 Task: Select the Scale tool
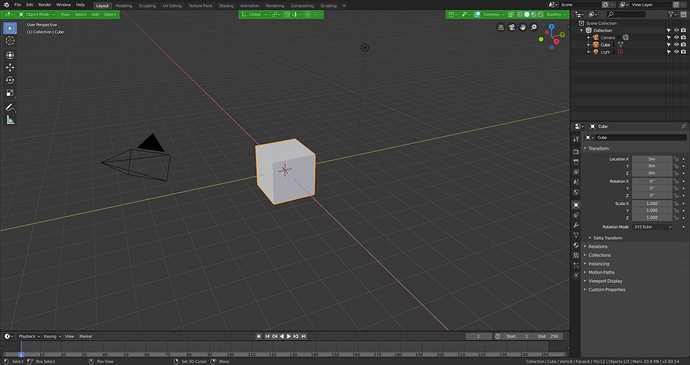[x=10, y=93]
